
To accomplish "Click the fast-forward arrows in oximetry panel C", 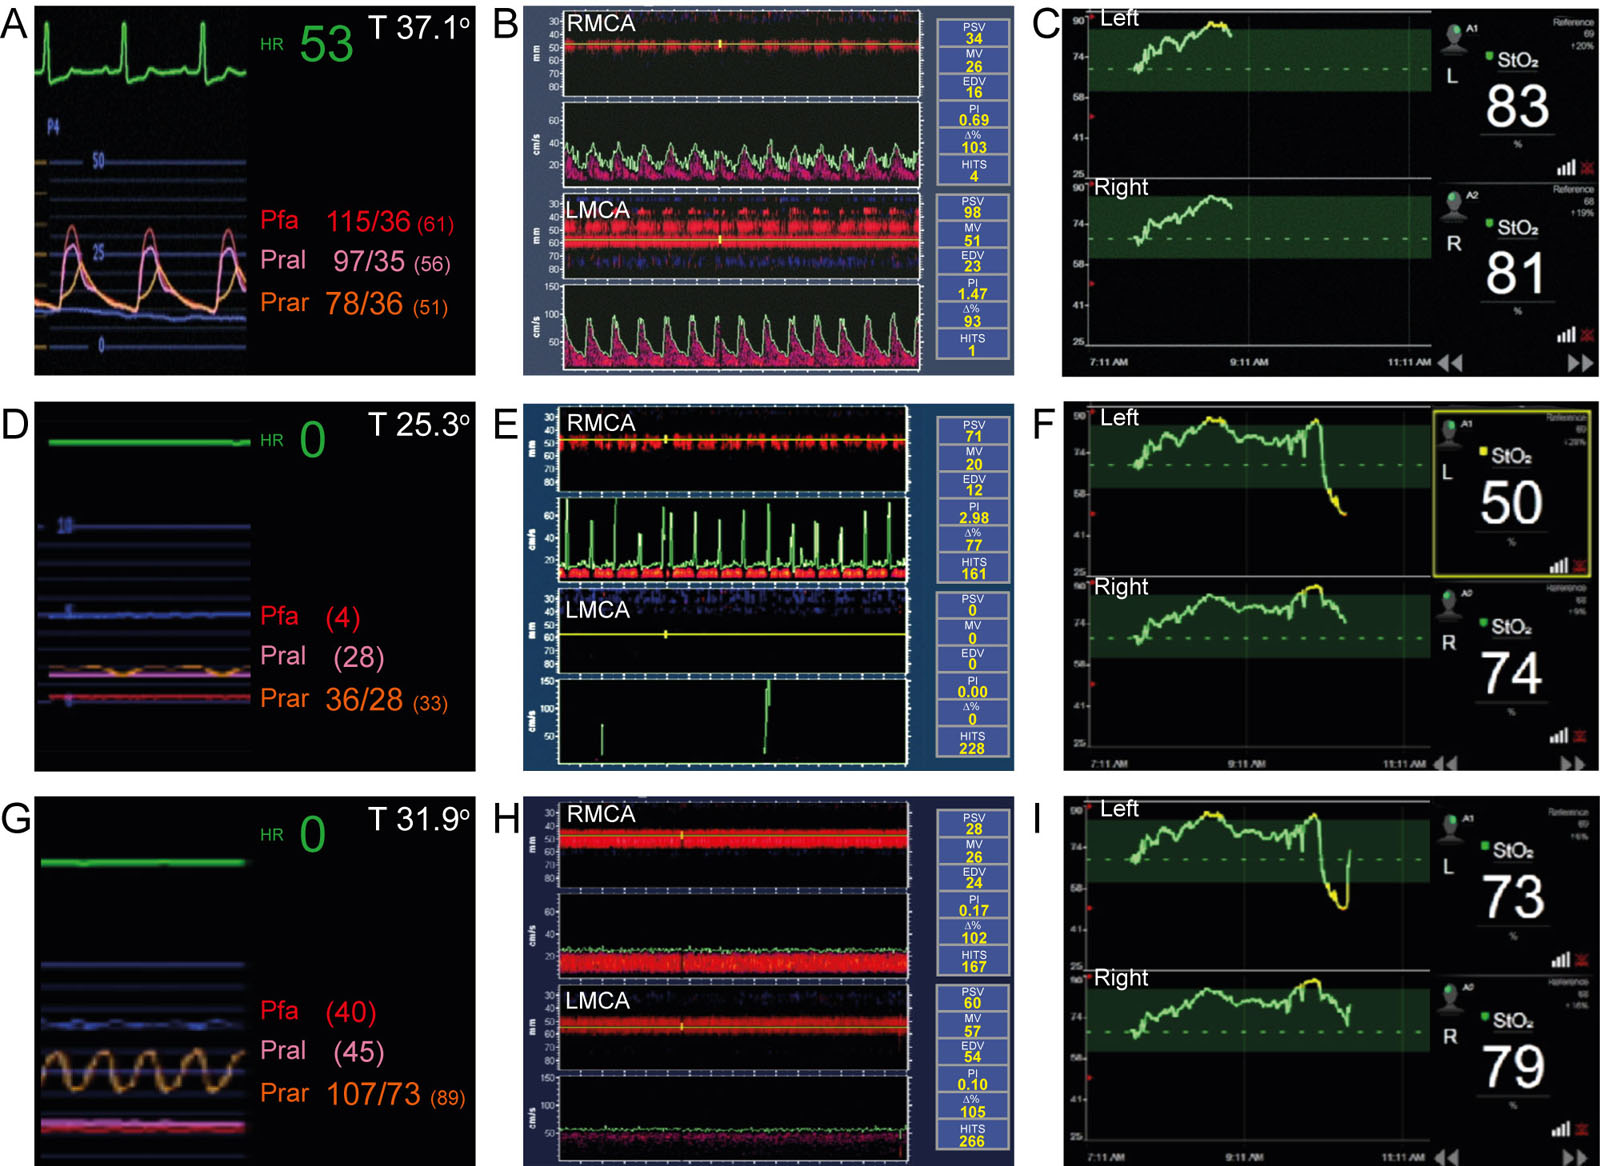I will (x=1581, y=363).
